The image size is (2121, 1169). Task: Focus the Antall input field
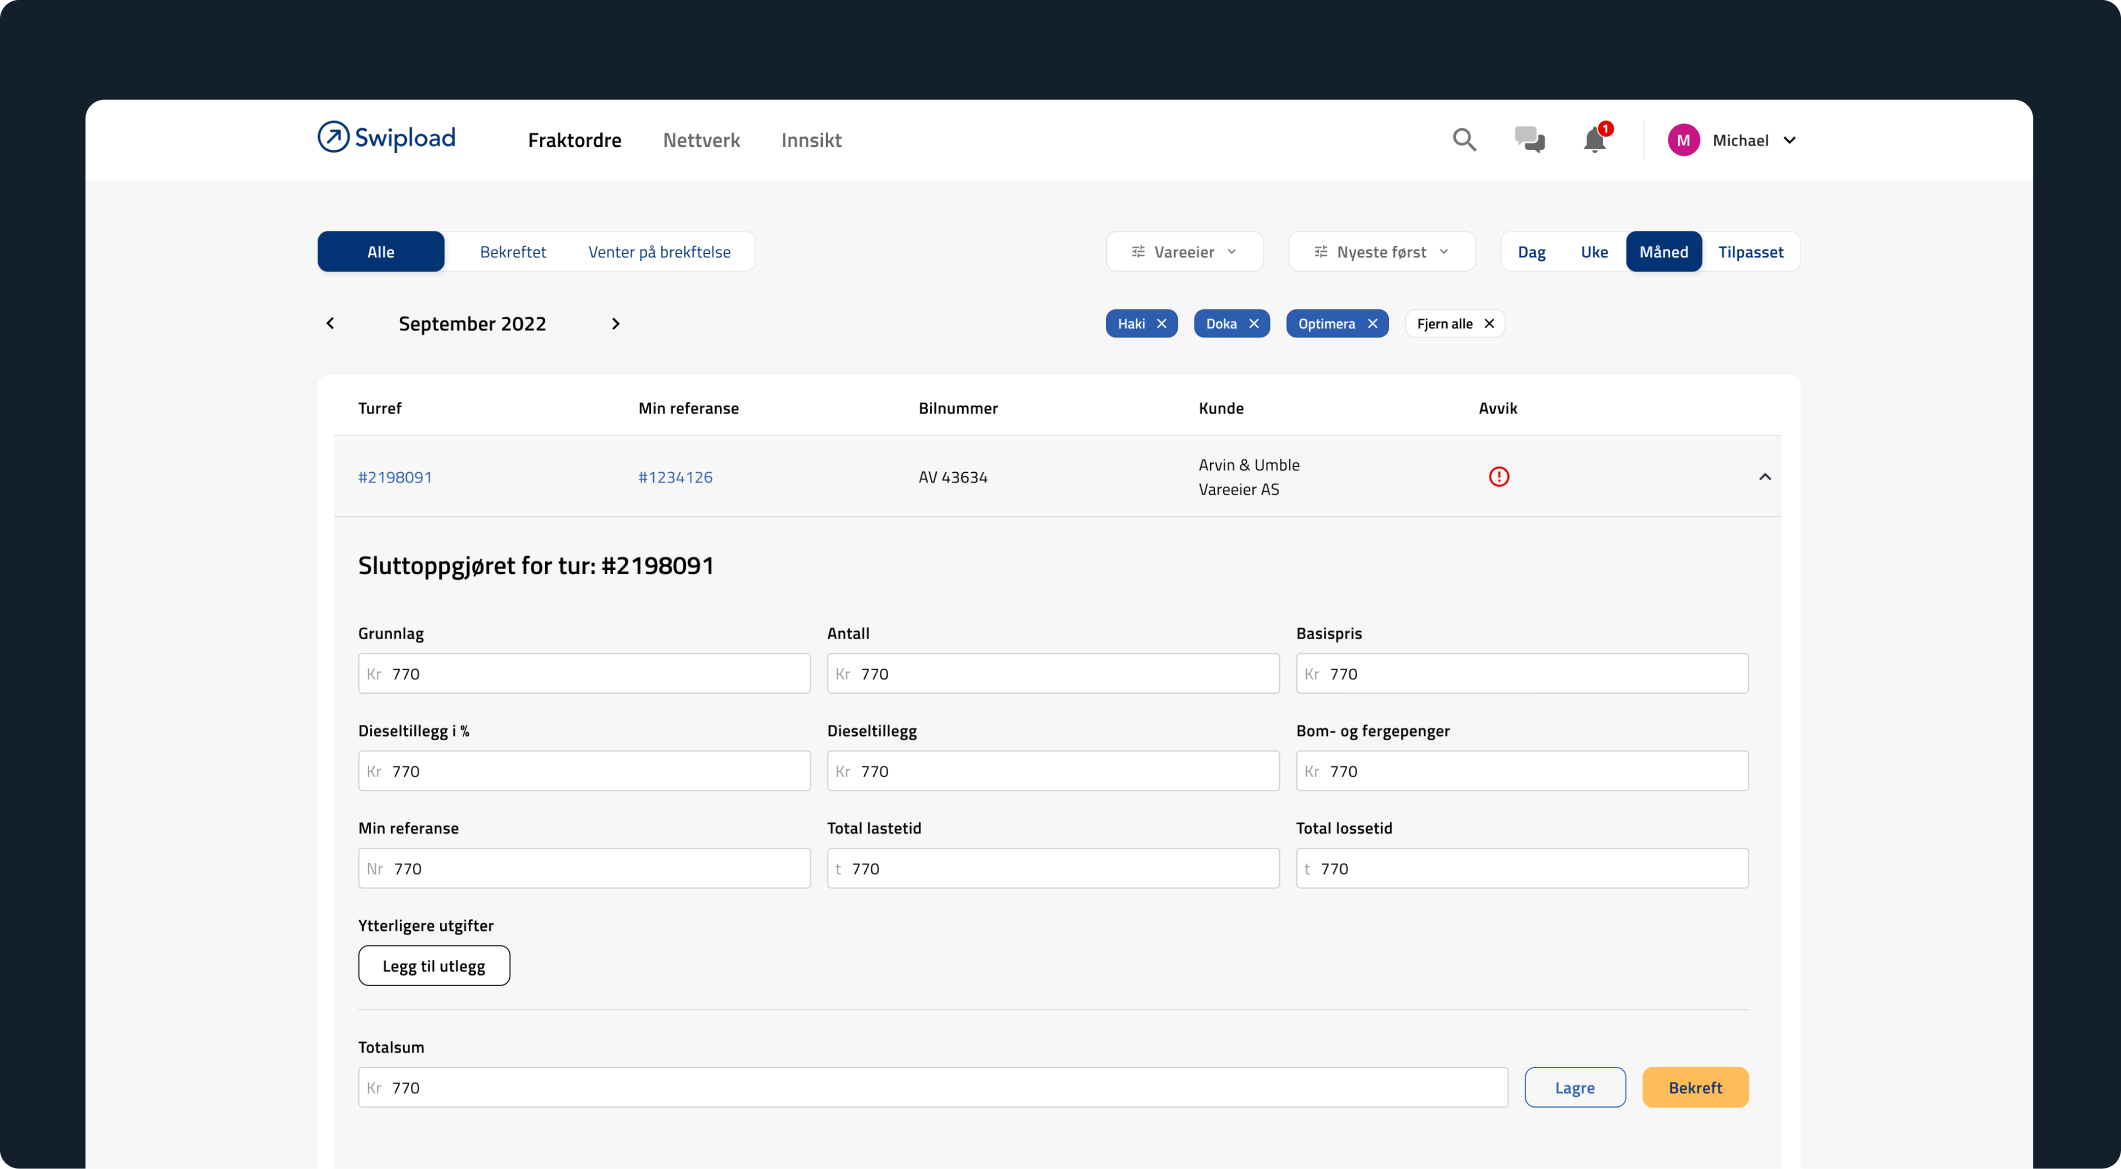(x=1053, y=674)
